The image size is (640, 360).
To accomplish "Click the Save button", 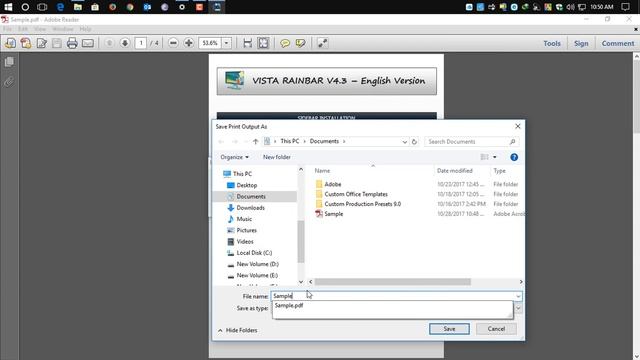I will coord(449,329).
